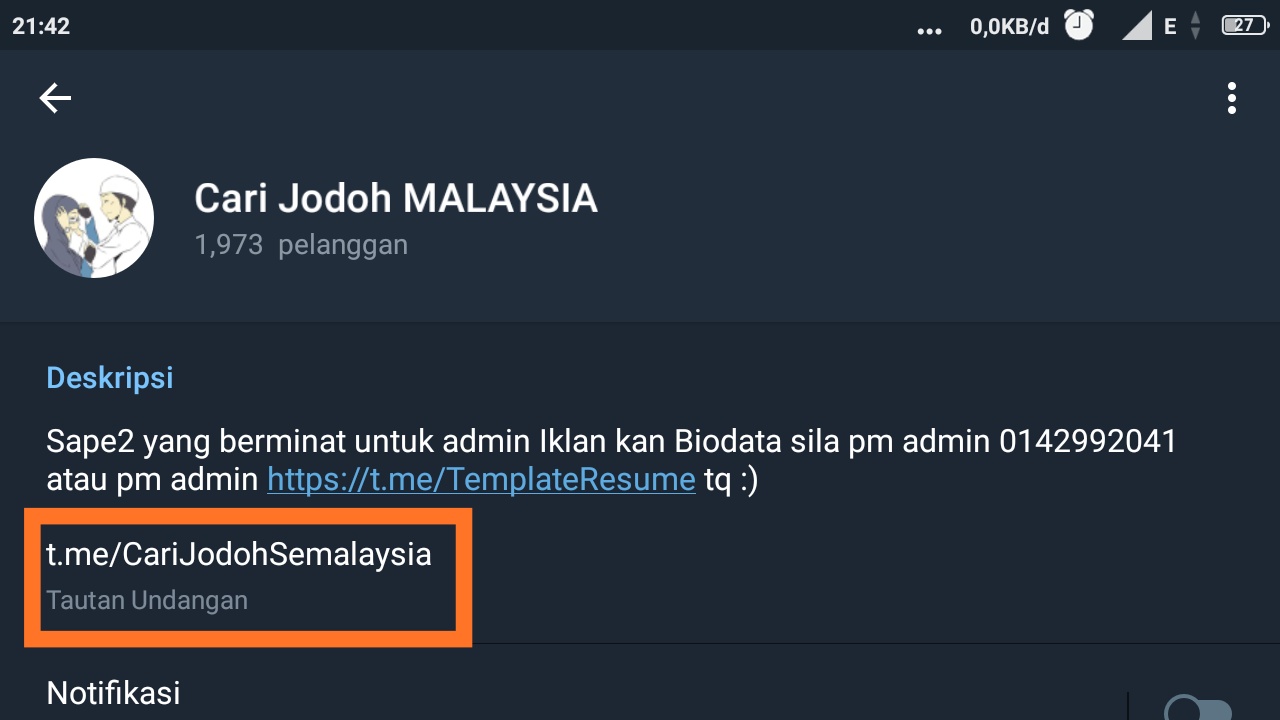Tap the invite link t.me/CariJodohSemalaysia

(x=238, y=554)
